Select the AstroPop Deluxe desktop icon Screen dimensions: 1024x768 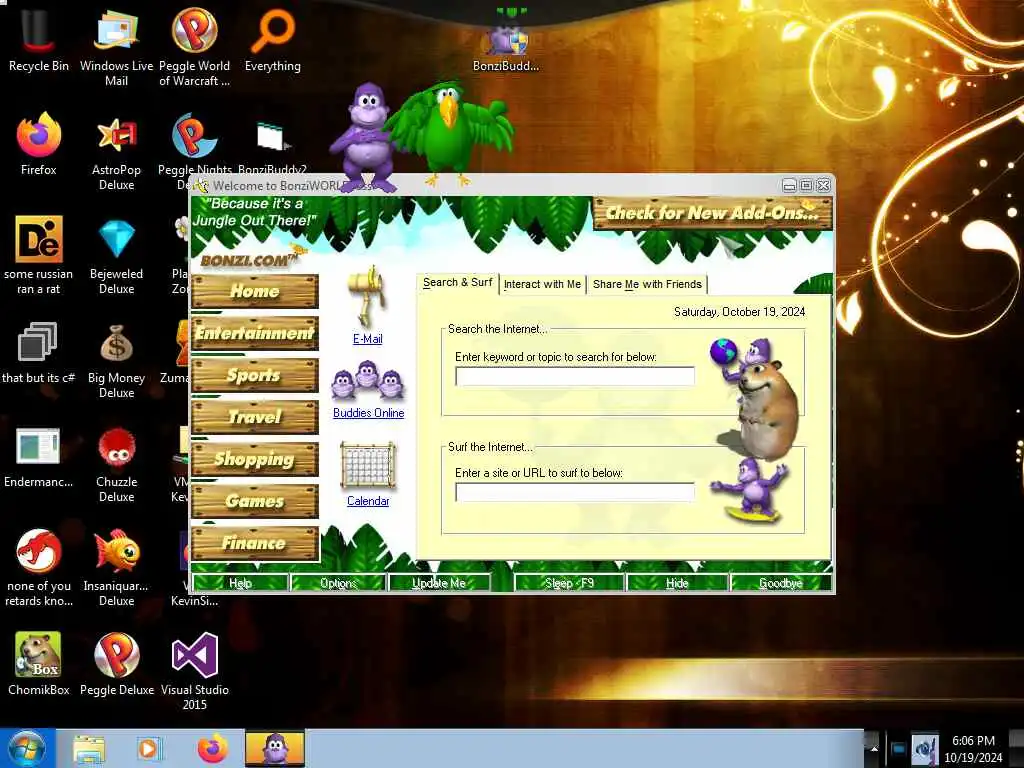(x=116, y=152)
